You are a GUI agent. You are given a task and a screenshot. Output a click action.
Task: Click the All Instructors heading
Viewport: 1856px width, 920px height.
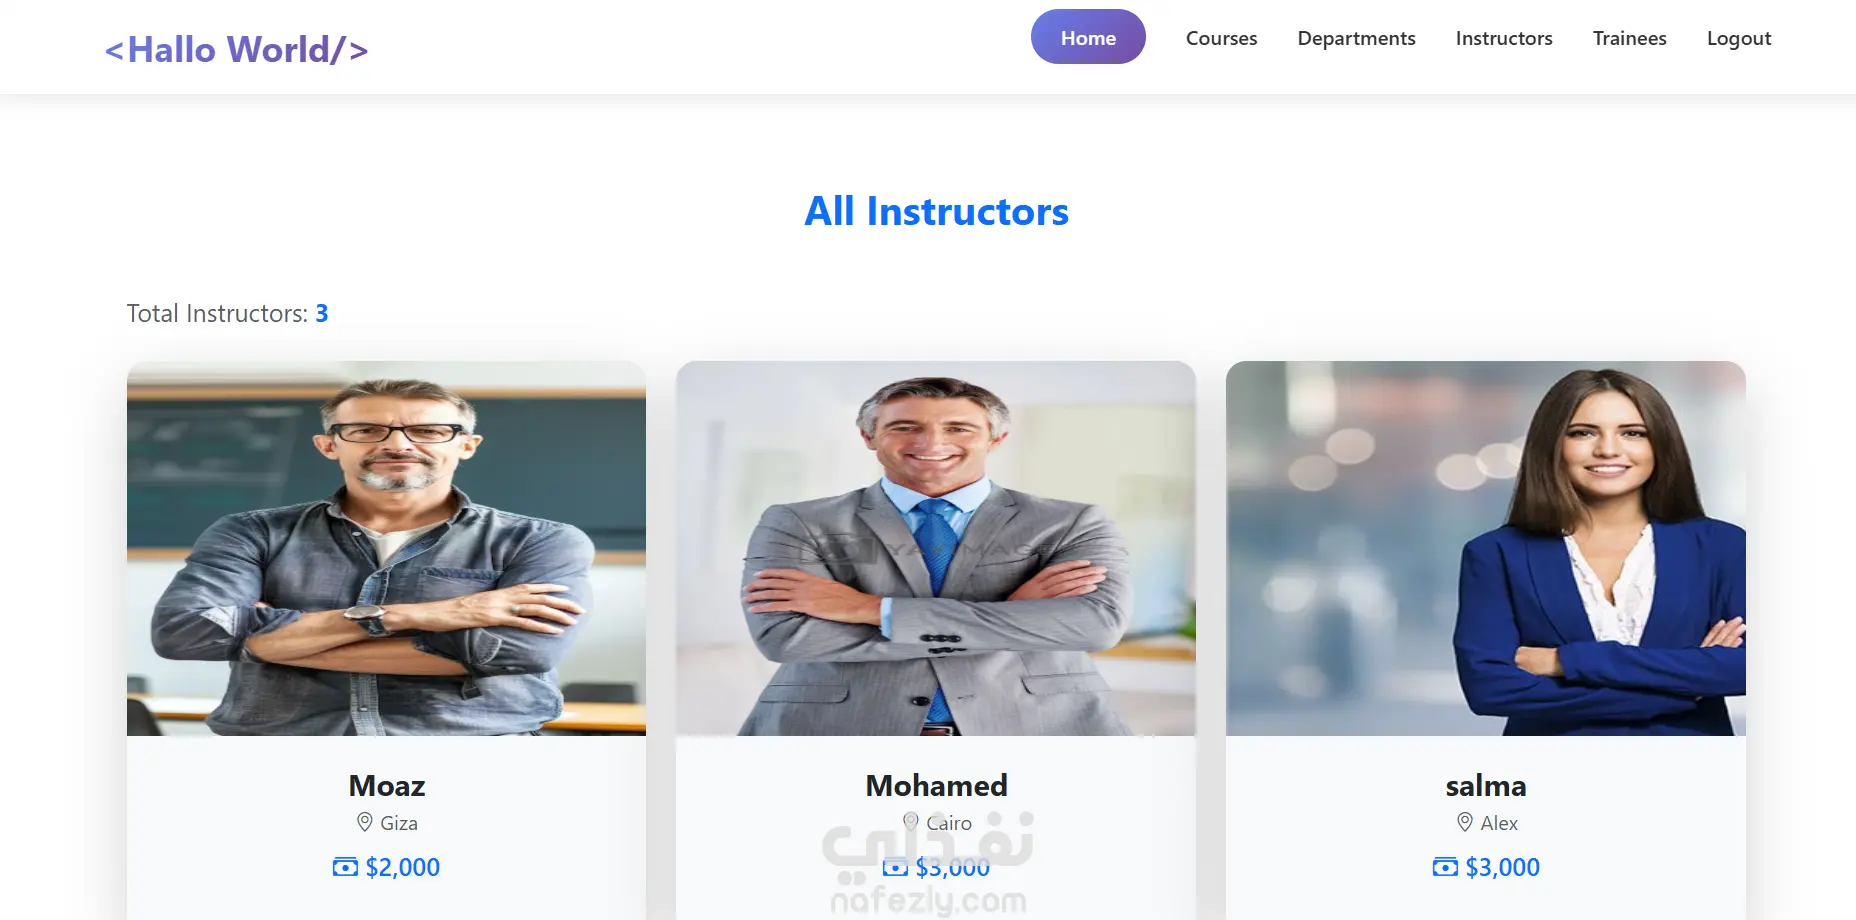936,211
